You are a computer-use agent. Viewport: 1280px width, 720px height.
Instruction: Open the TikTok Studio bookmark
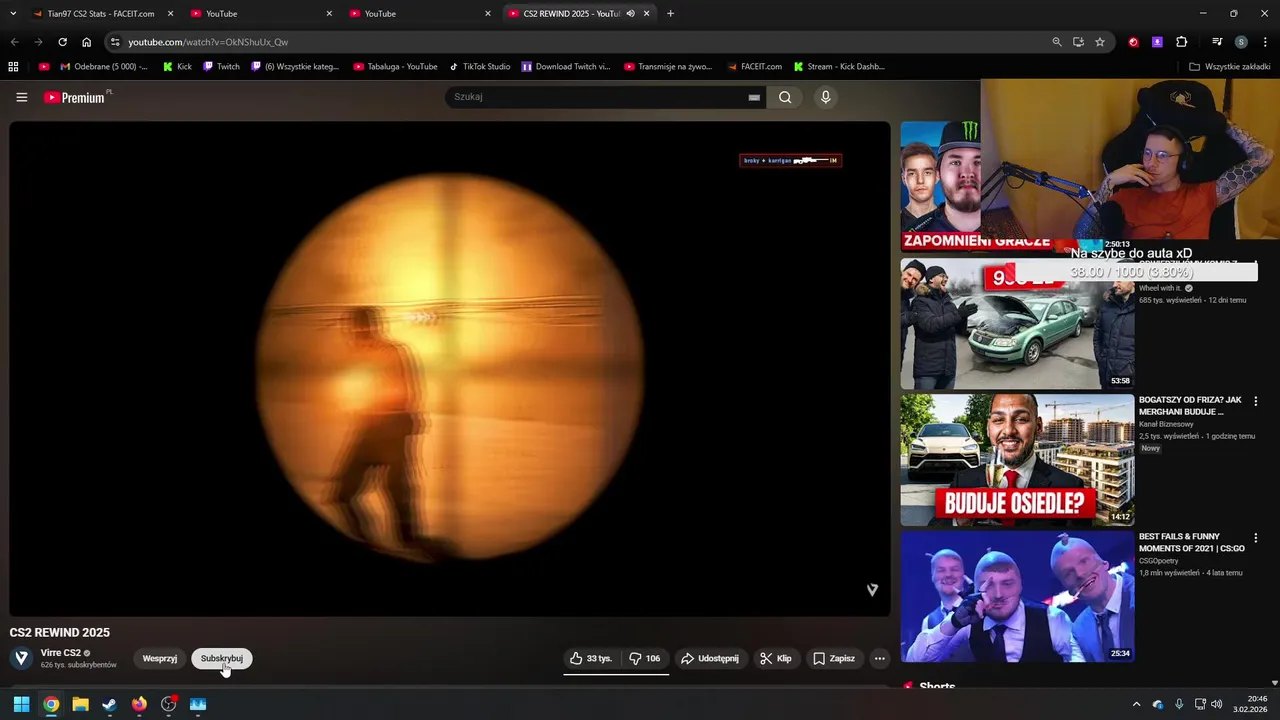(x=479, y=66)
